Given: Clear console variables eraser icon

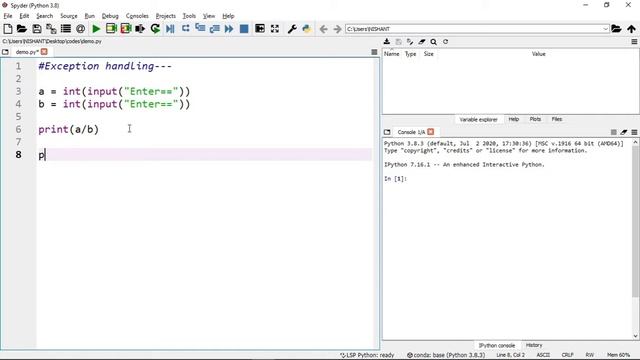Looking at the screenshot, I should [624, 132].
